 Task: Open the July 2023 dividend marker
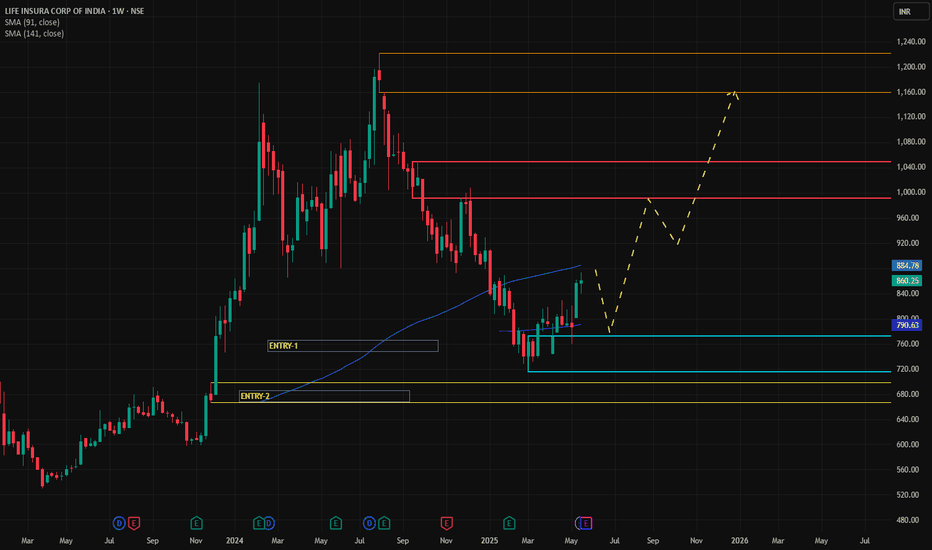click(119, 523)
